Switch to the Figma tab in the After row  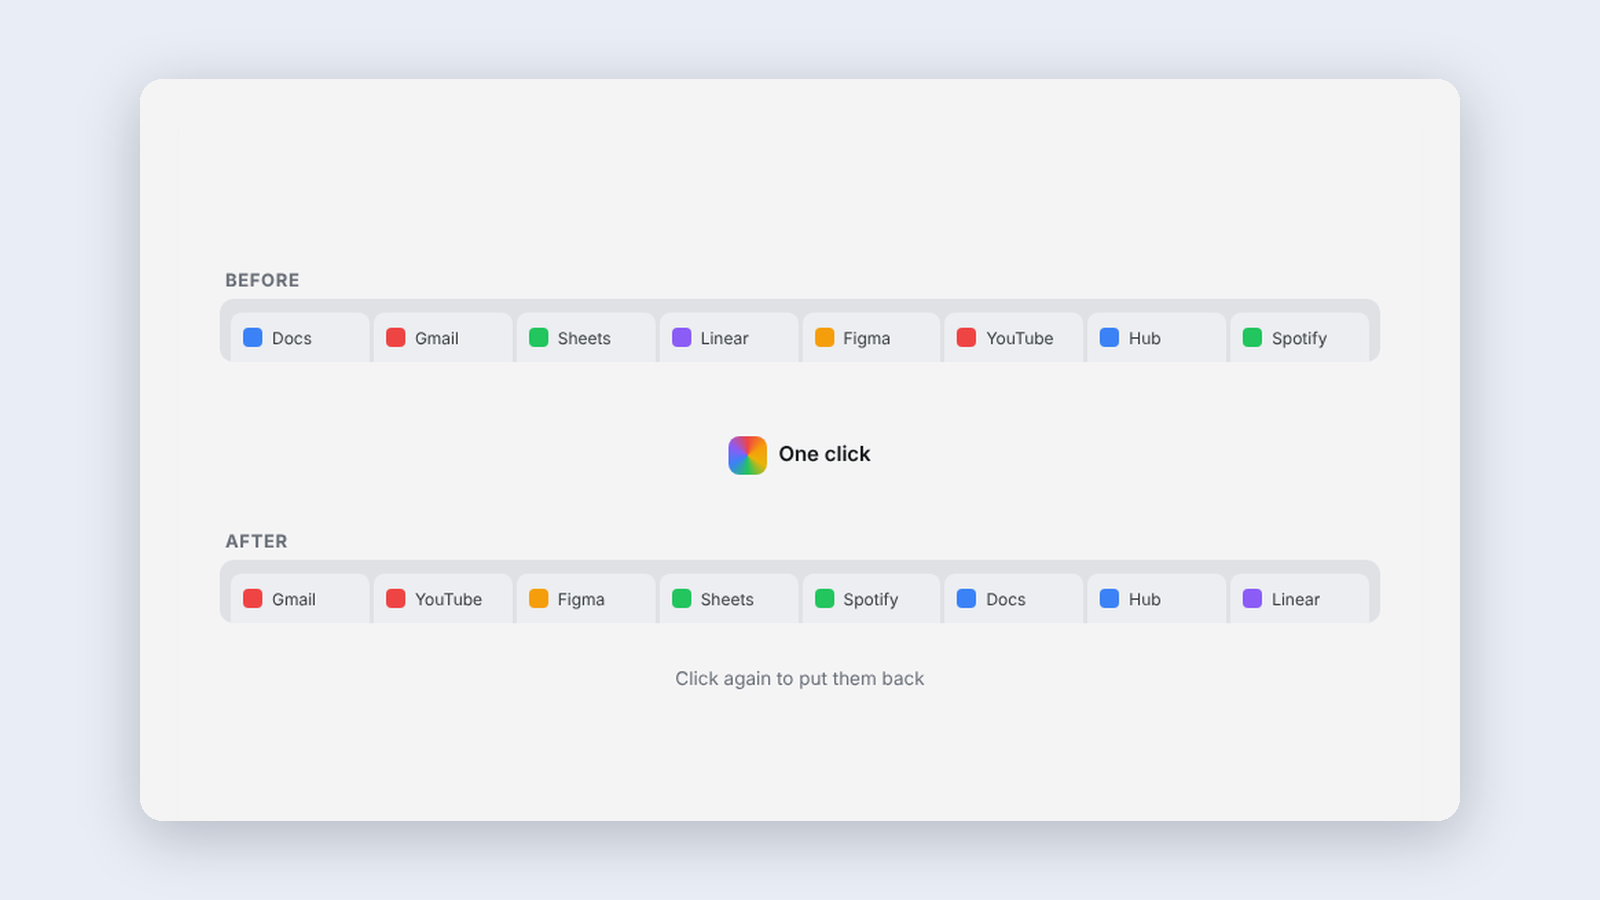pos(586,599)
